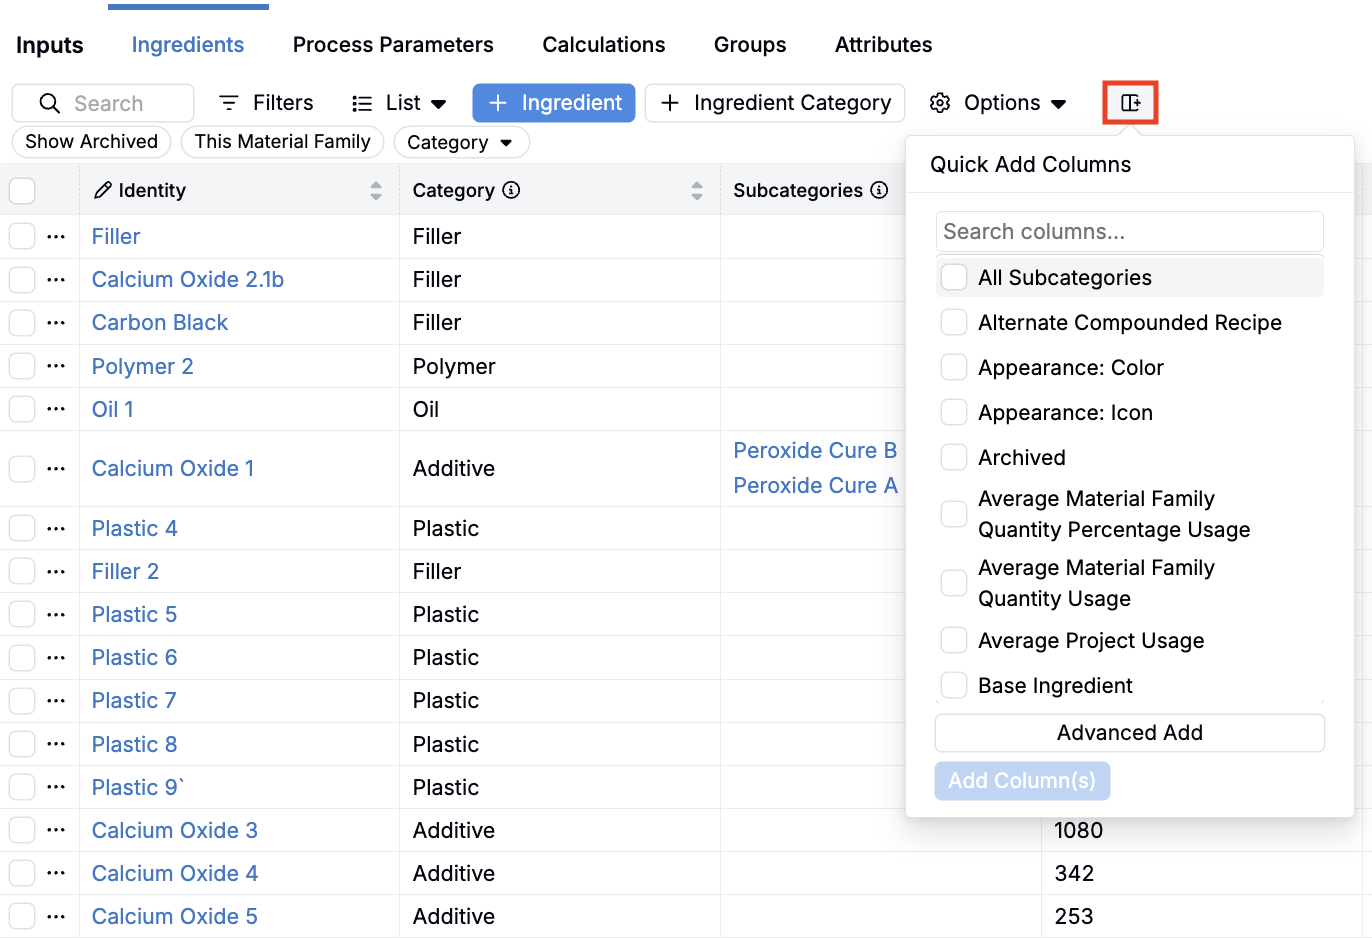Open row menu for Calcium Oxide 2.1b
This screenshot has width=1372, height=938.
tap(56, 280)
